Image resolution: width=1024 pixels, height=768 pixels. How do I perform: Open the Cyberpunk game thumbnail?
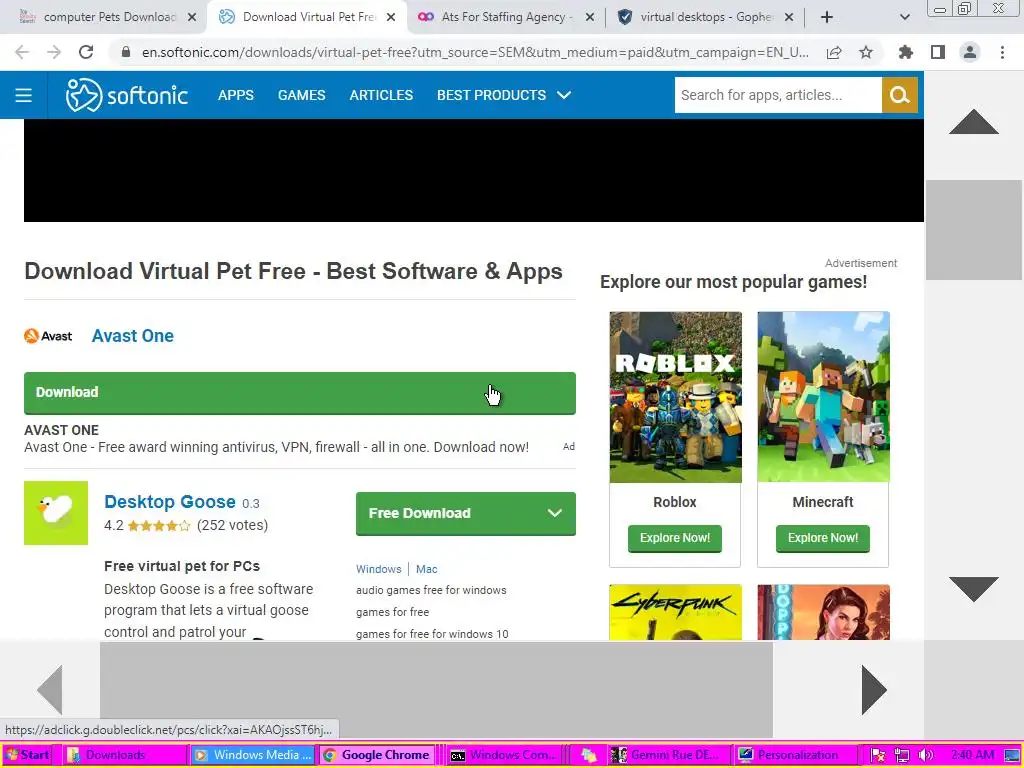click(675, 612)
